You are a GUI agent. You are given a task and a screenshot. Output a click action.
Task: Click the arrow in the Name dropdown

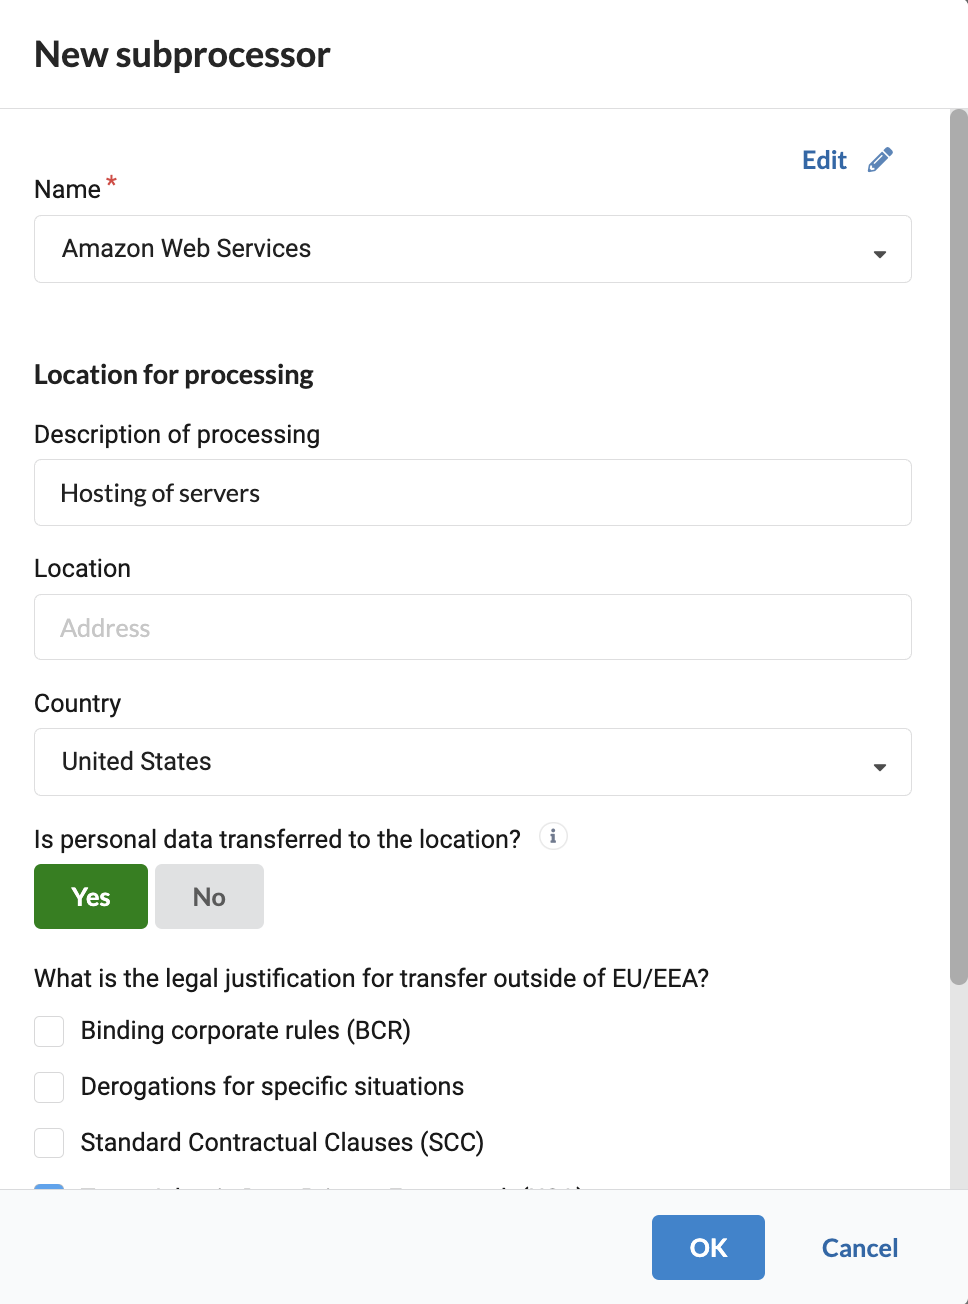(x=879, y=254)
